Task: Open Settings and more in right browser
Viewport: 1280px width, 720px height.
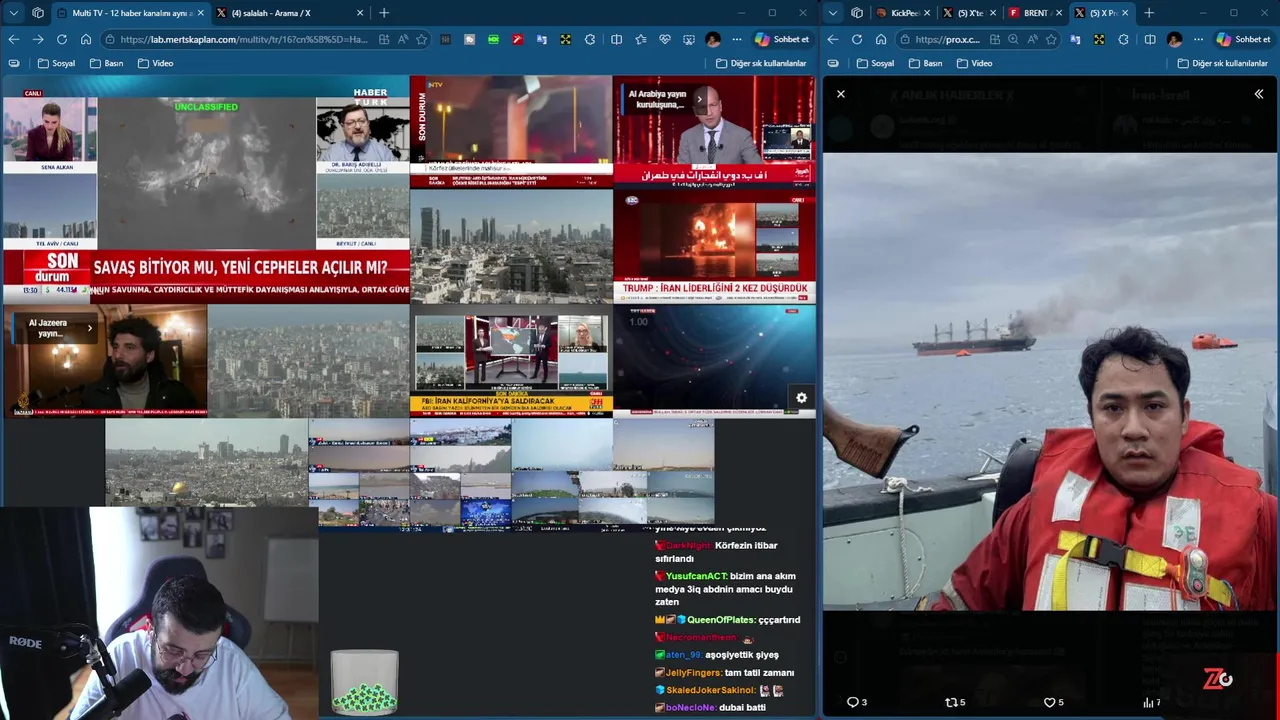Action: [1198, 39]
